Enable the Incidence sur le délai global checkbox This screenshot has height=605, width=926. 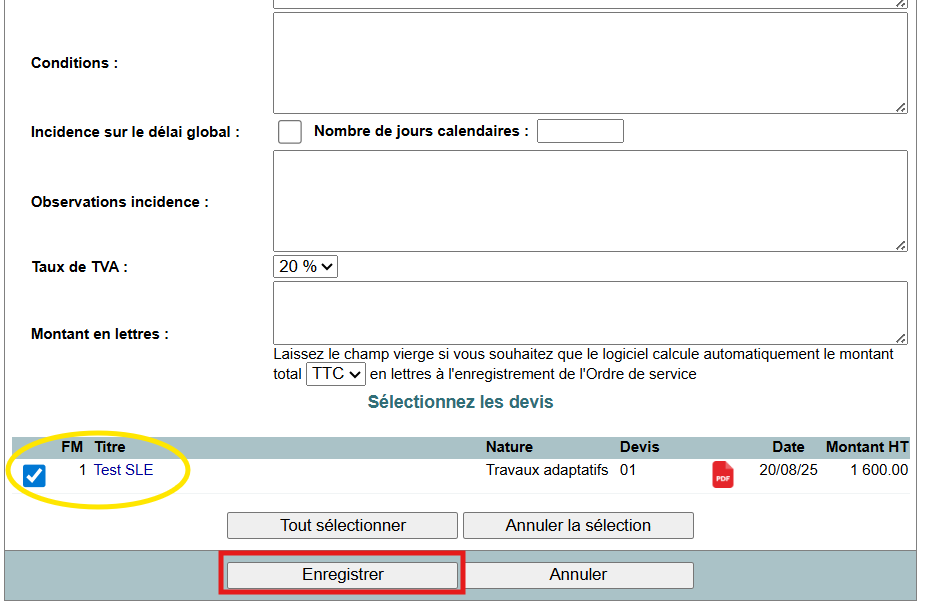coord(290,131)
